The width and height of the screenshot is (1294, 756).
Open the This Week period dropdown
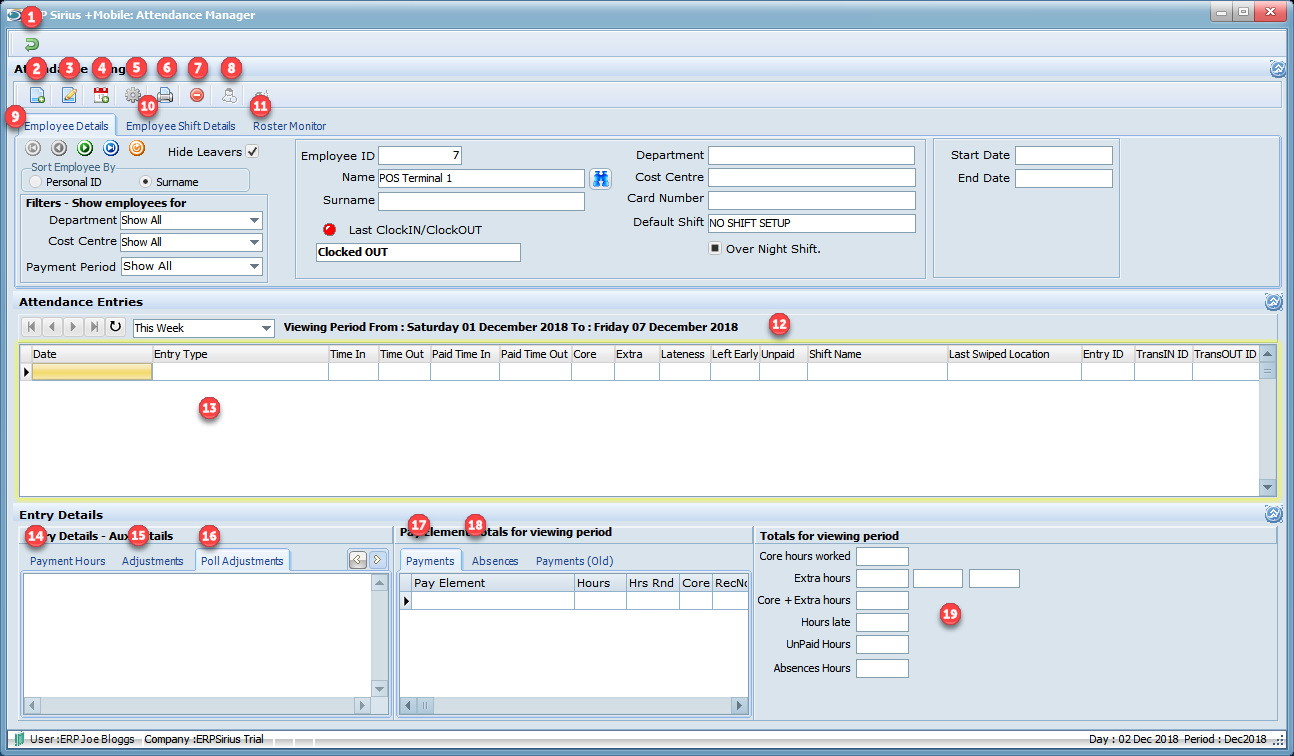click(x=266, y=328)
